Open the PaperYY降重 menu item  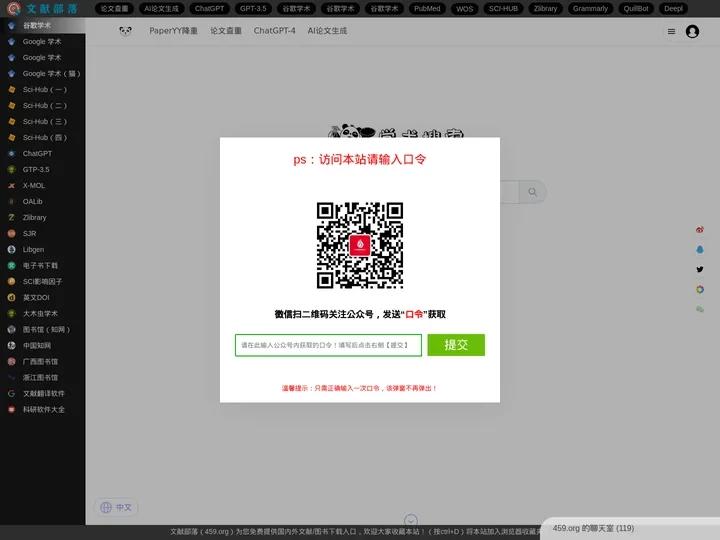[173, 31]
